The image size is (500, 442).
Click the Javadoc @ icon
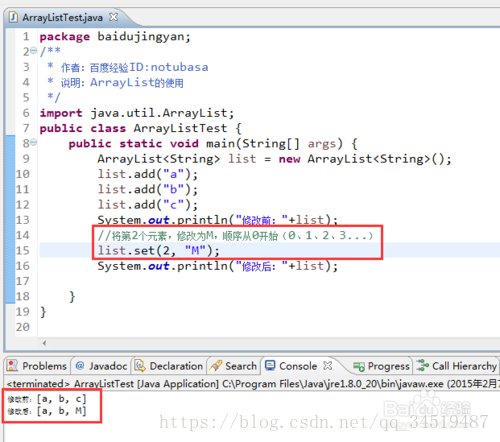(x=80, y=366)
